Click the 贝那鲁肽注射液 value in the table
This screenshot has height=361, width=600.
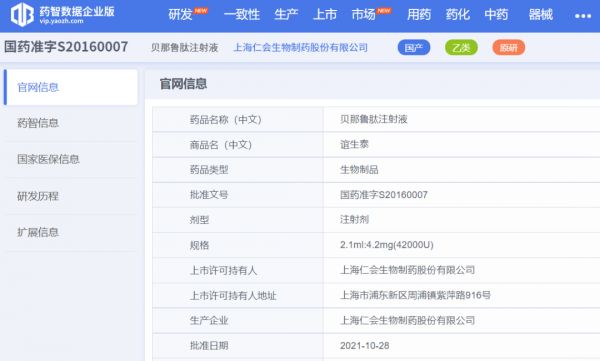pyautogui.click(x=373, y=119)
